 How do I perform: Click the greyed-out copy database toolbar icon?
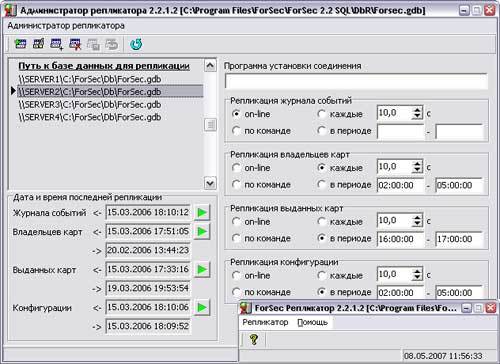[x=93, y=44]
